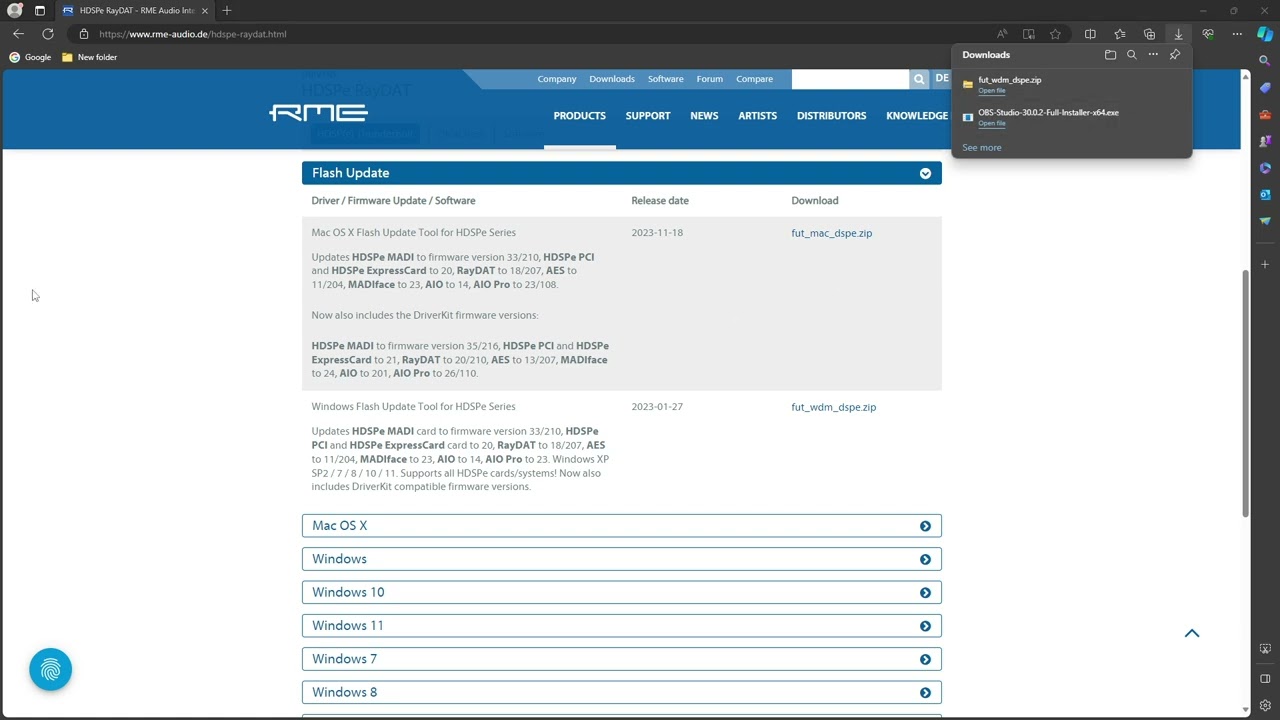Toggle split screen icon in toolbar

[x=1090, y=34]
